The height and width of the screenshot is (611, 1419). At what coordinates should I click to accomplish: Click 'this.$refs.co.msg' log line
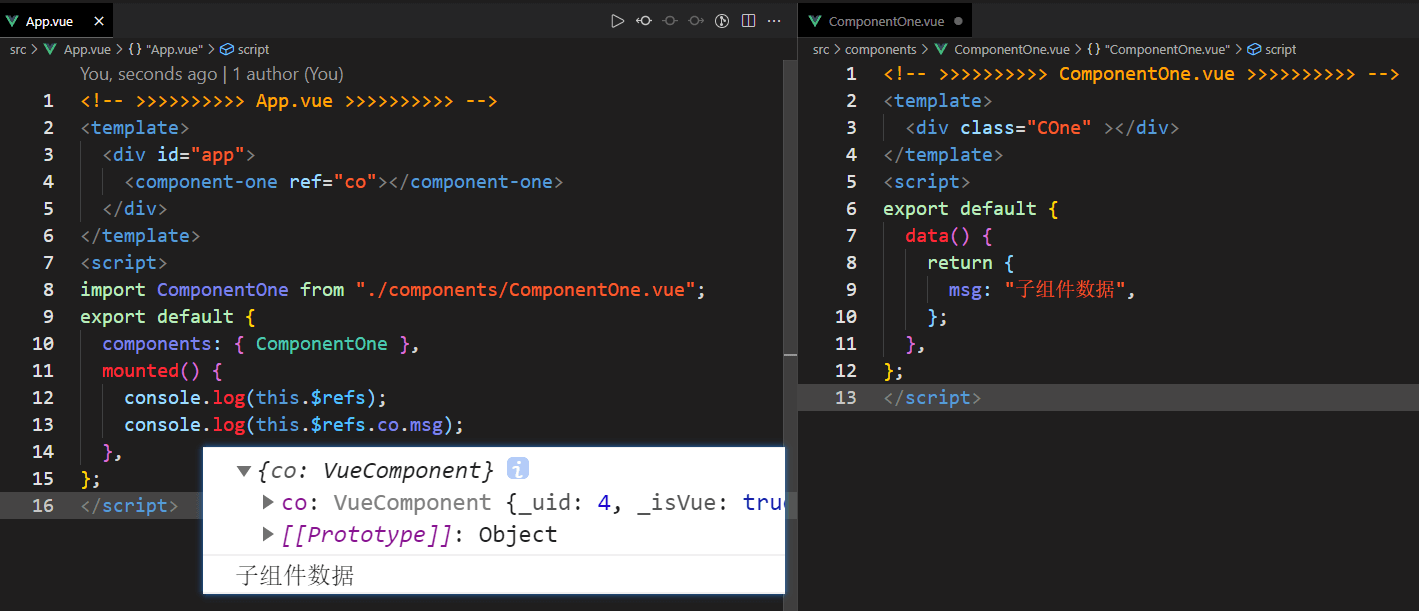click(294, 424)
